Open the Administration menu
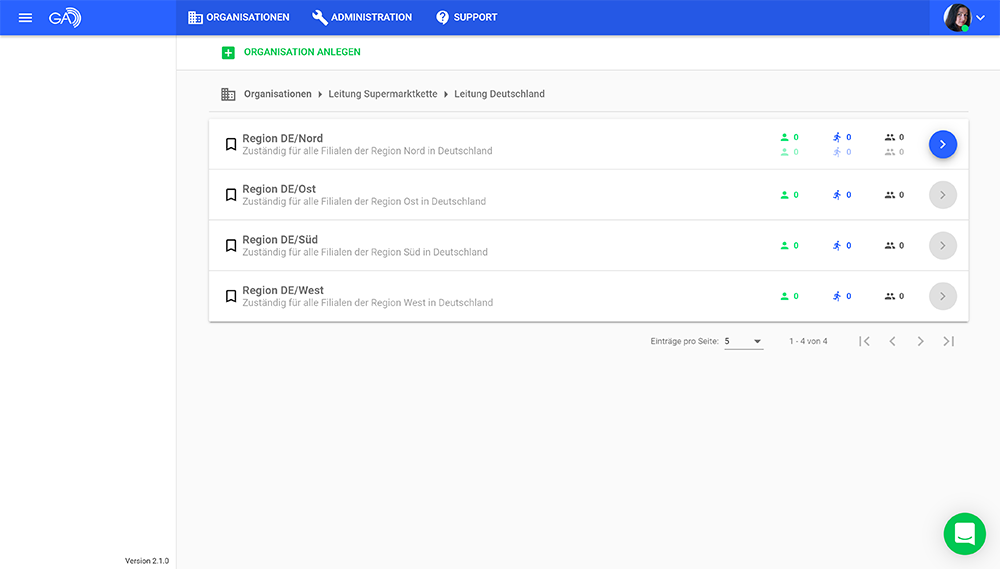The image size is (1000, 569). click(362, 17)
